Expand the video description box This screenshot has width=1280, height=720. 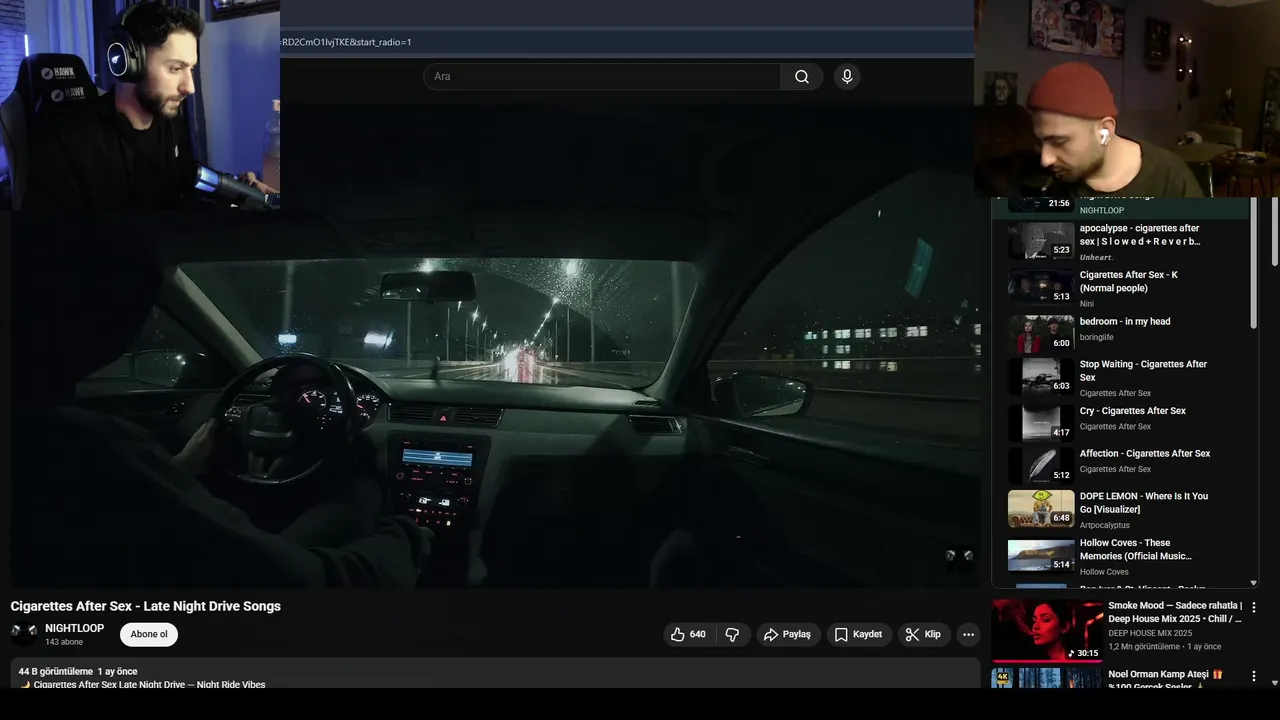(495, 674)
